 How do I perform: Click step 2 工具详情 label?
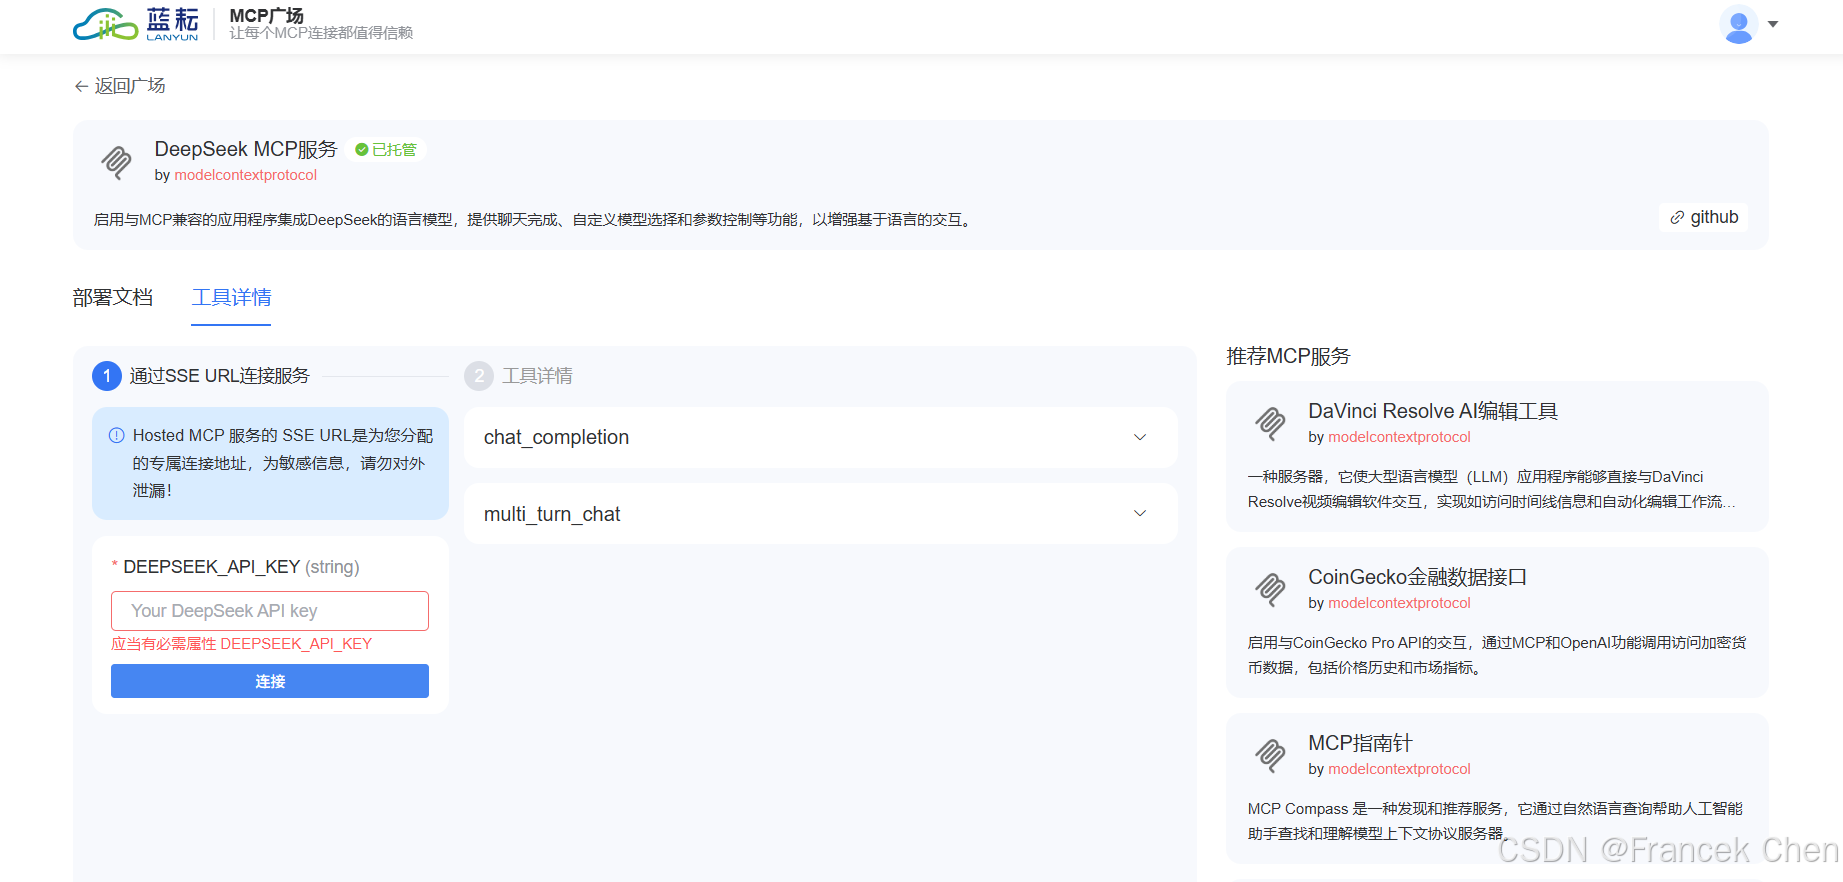[x=537, y=376]
